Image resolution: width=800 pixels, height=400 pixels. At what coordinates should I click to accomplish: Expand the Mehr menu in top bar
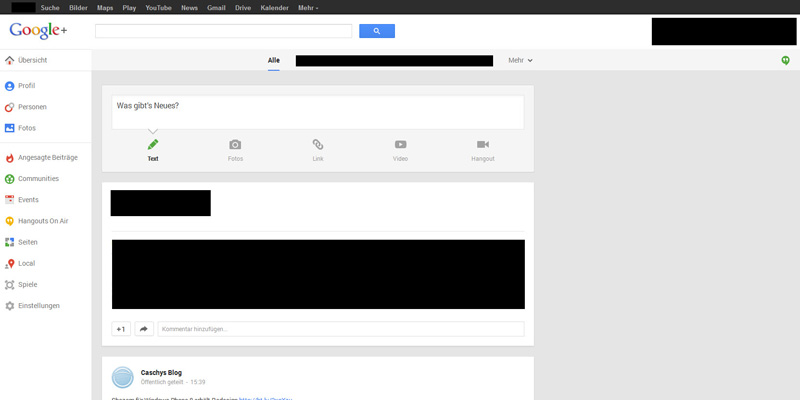(308, 8)
